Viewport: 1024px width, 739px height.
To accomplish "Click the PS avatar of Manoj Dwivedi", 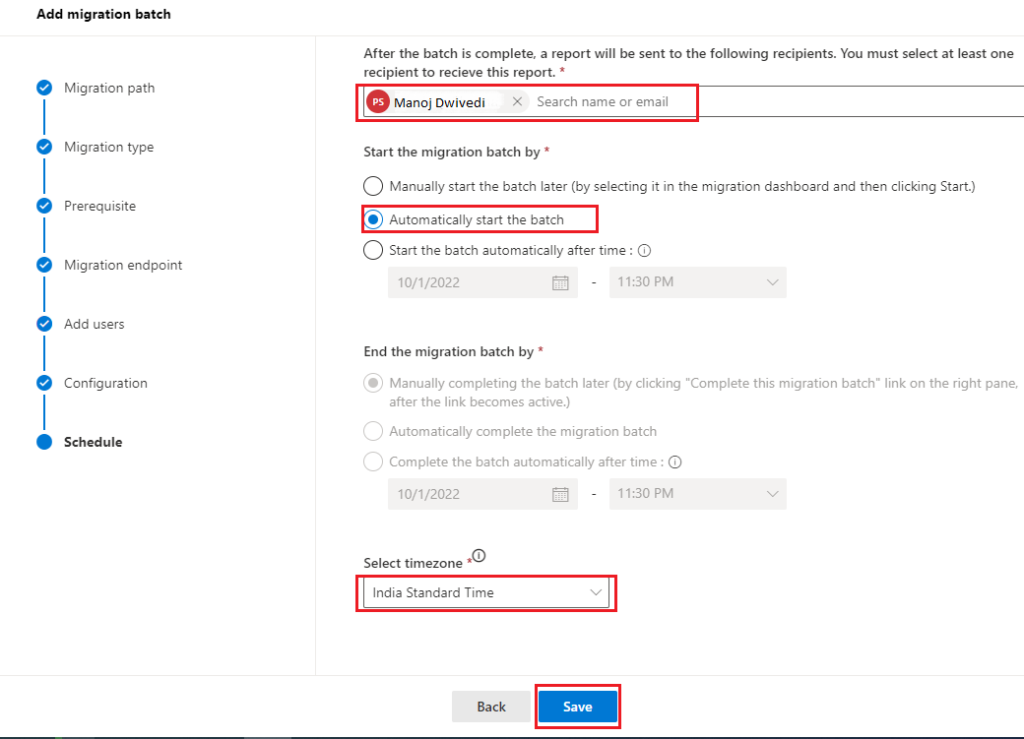I will [x=378, y=102].
